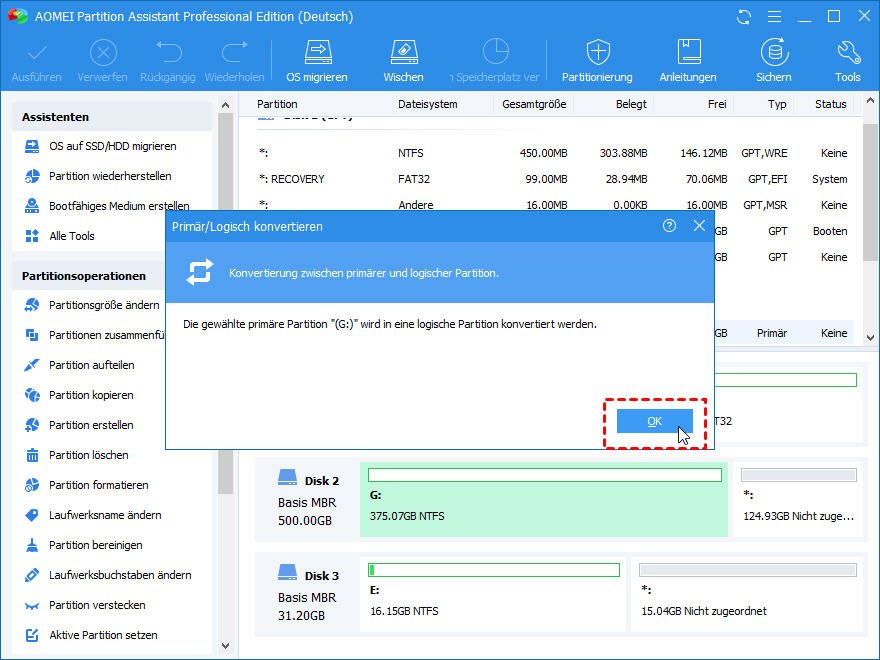Viewport: 880px width, 660px height.
Task: Click the Status column header
Action: pos(831,104)
